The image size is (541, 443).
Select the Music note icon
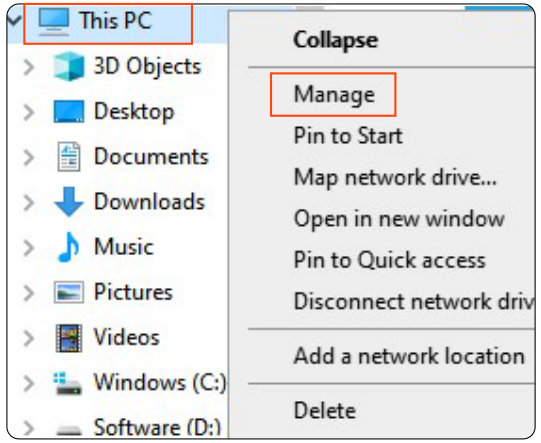click(69, 247)
